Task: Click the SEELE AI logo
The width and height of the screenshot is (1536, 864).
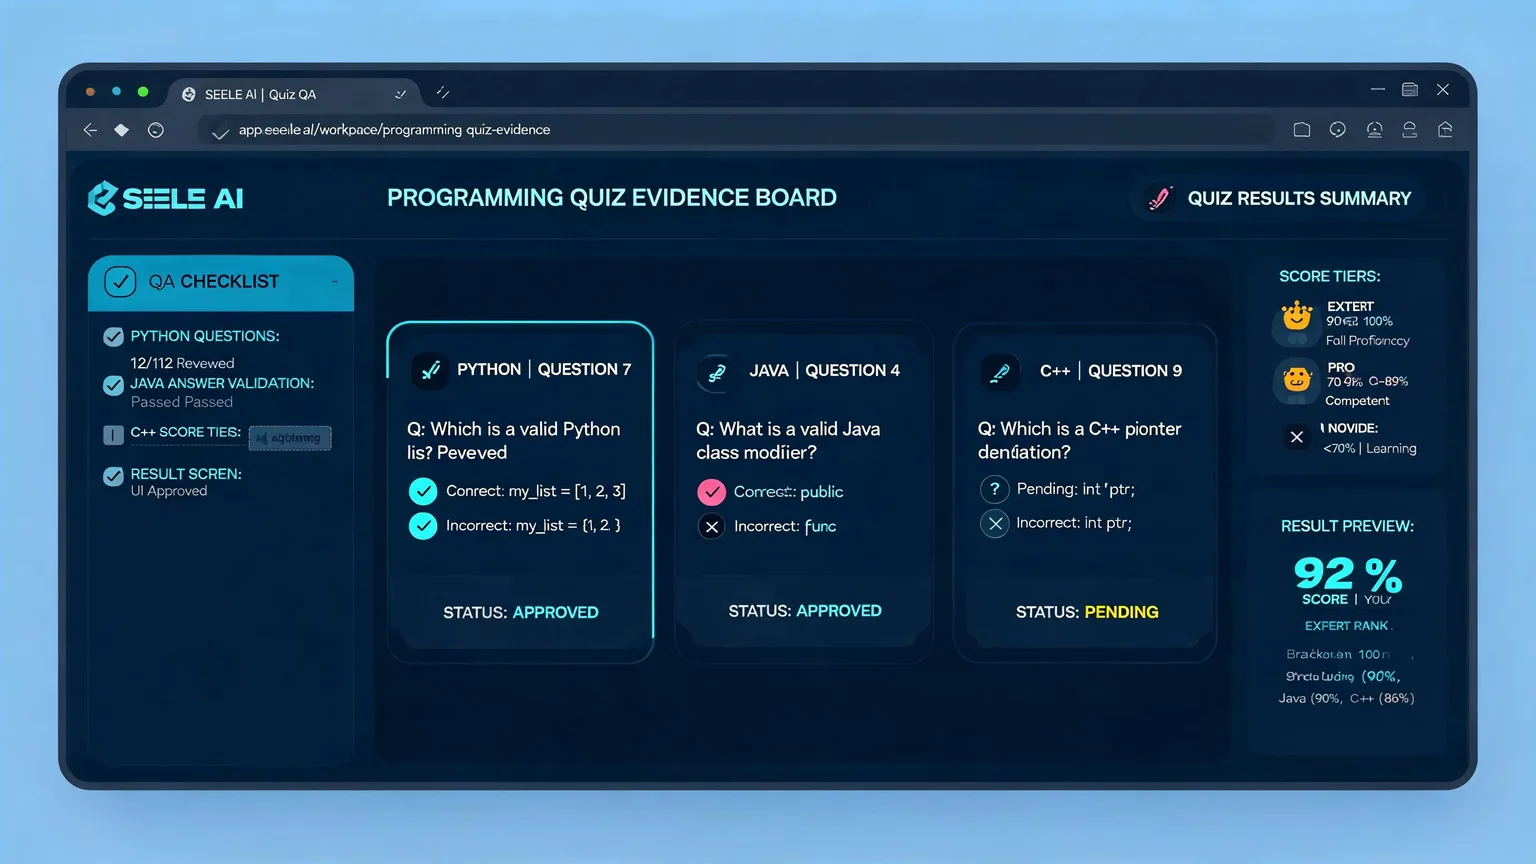Action: click(166, 198)
